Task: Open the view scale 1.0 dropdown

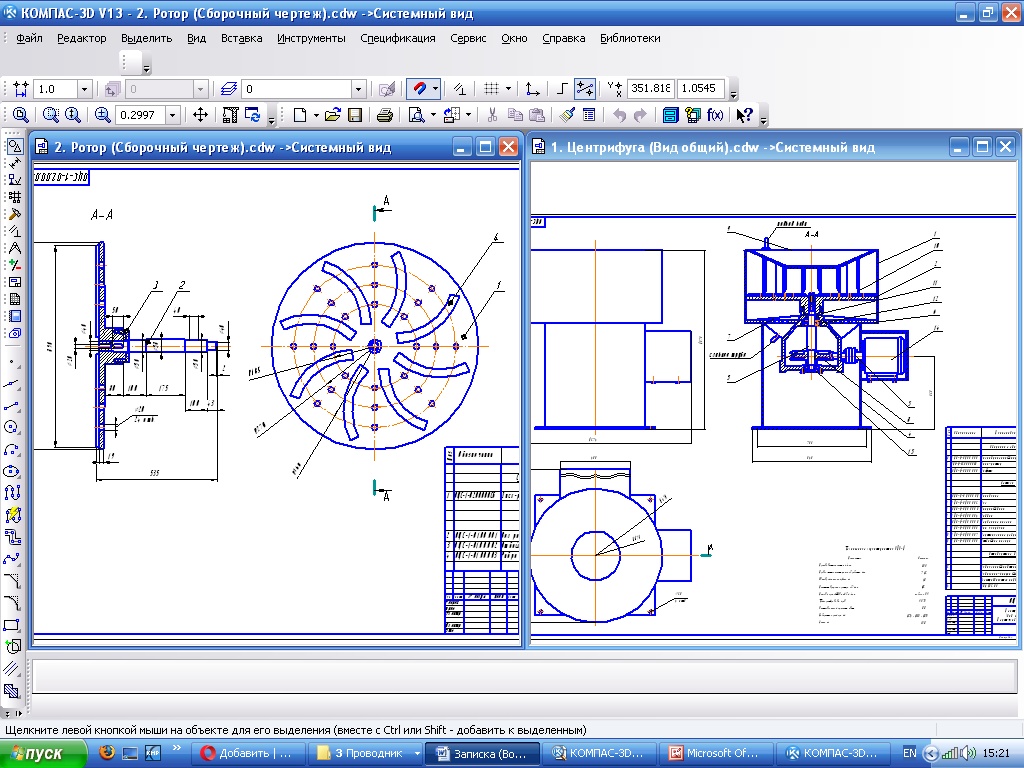Action: tap(84, 89)
